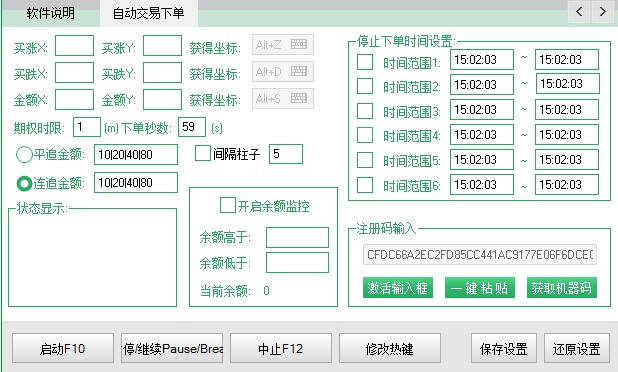Click the 启动F10 button
This screenshot has height=372, width=618.
tap(63, 348)
